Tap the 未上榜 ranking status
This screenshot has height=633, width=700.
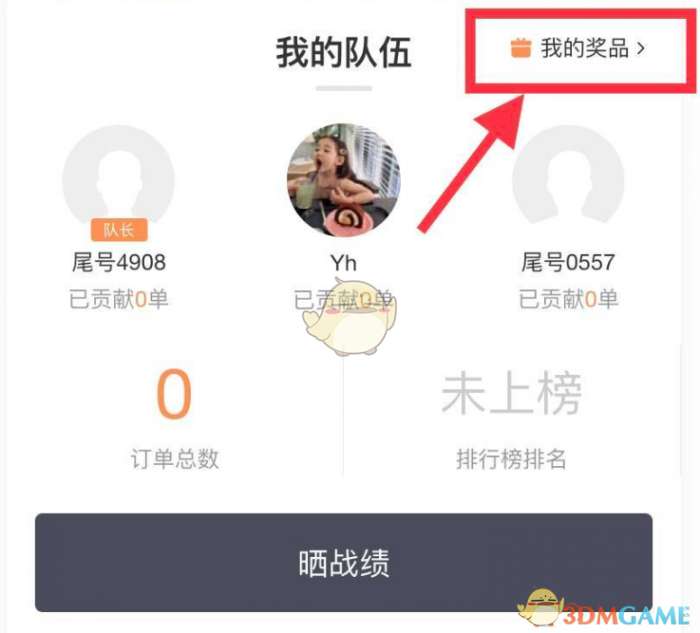(x=512, y=393)
